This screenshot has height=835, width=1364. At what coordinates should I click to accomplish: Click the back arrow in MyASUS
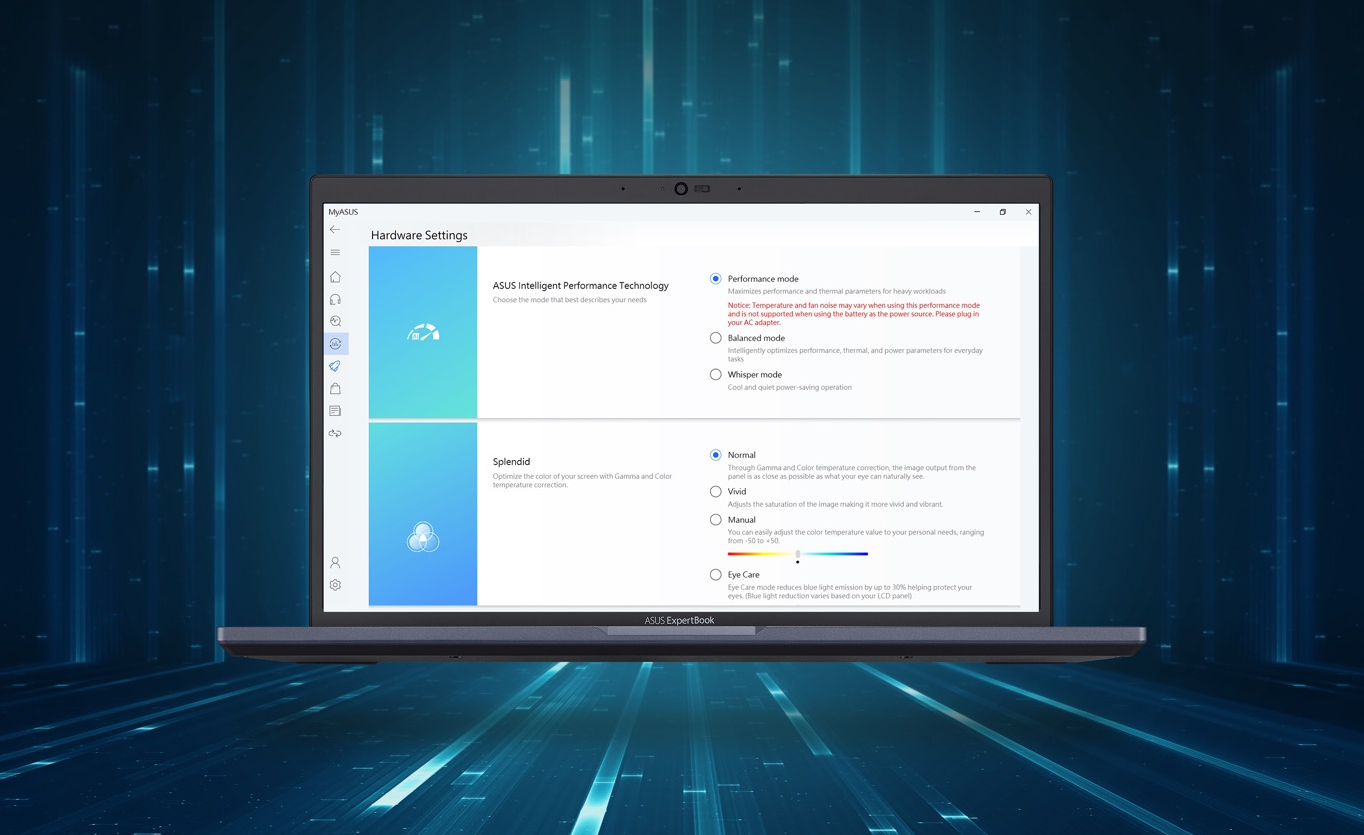pos(335,229)
